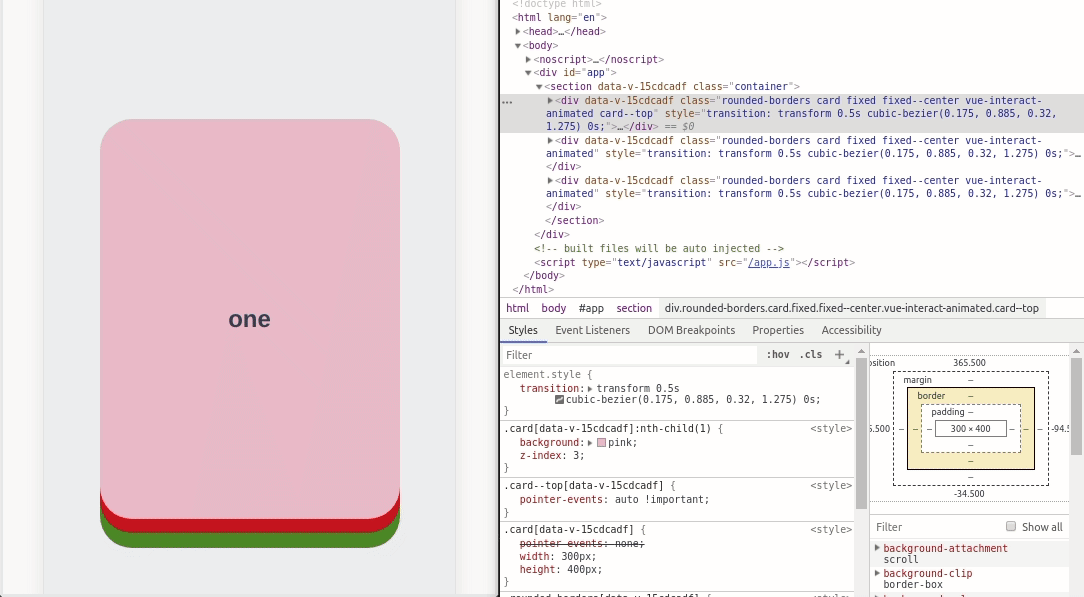Select div.rounded-borders.card breadcrumb item
This screenshot has height=597, width=1084.
pyautogui.click(x=852, y=308)
